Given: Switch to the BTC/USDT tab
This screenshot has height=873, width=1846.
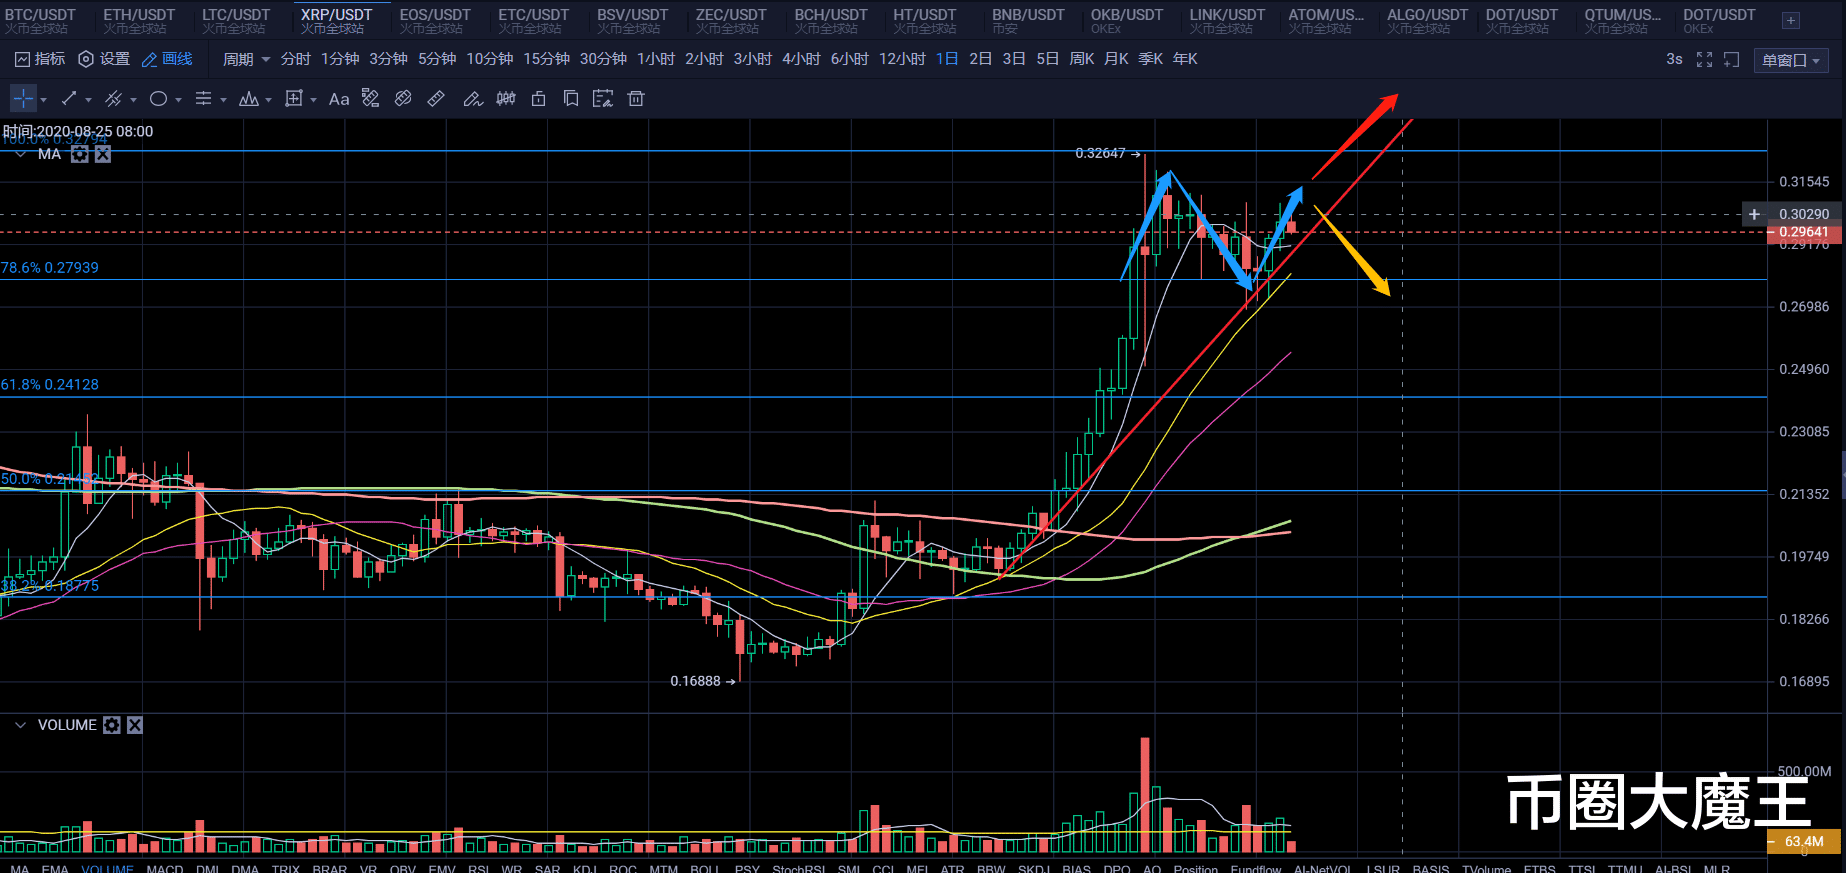Looking at the screenshot, I should (41, 20).
